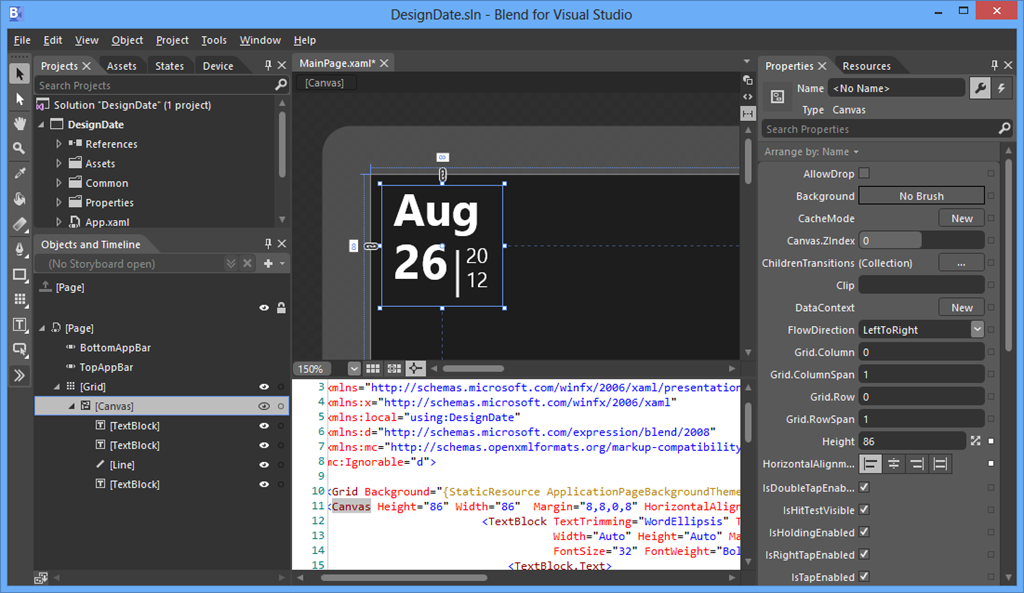
Task: Toggle snapping to snaplines button
Action: click(x=415, y=369)
